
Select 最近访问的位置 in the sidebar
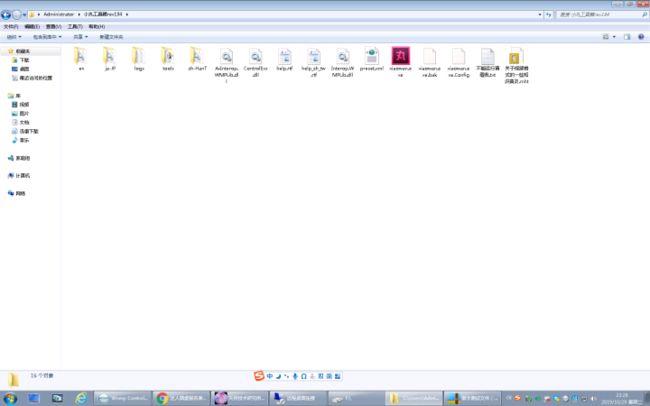coord(36,78)
